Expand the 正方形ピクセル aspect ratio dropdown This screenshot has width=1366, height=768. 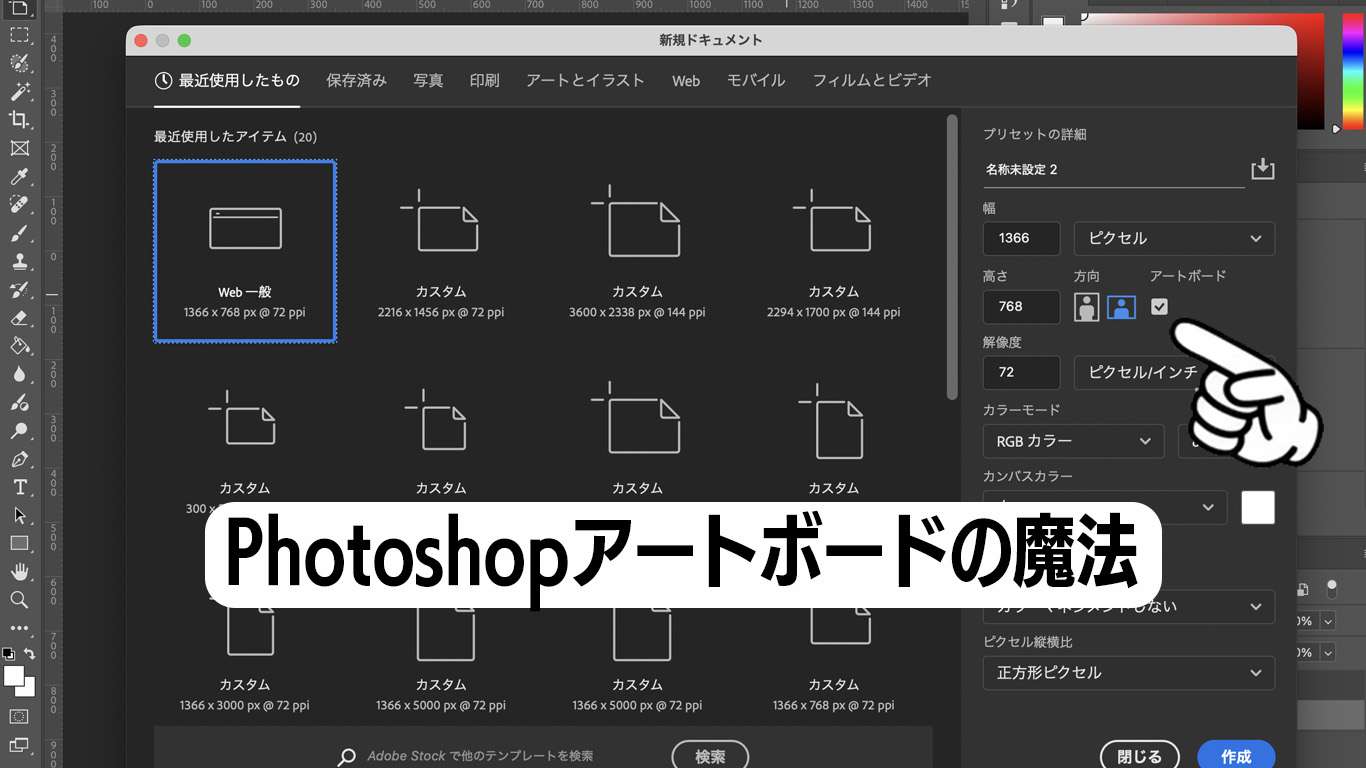point(1128,673)
